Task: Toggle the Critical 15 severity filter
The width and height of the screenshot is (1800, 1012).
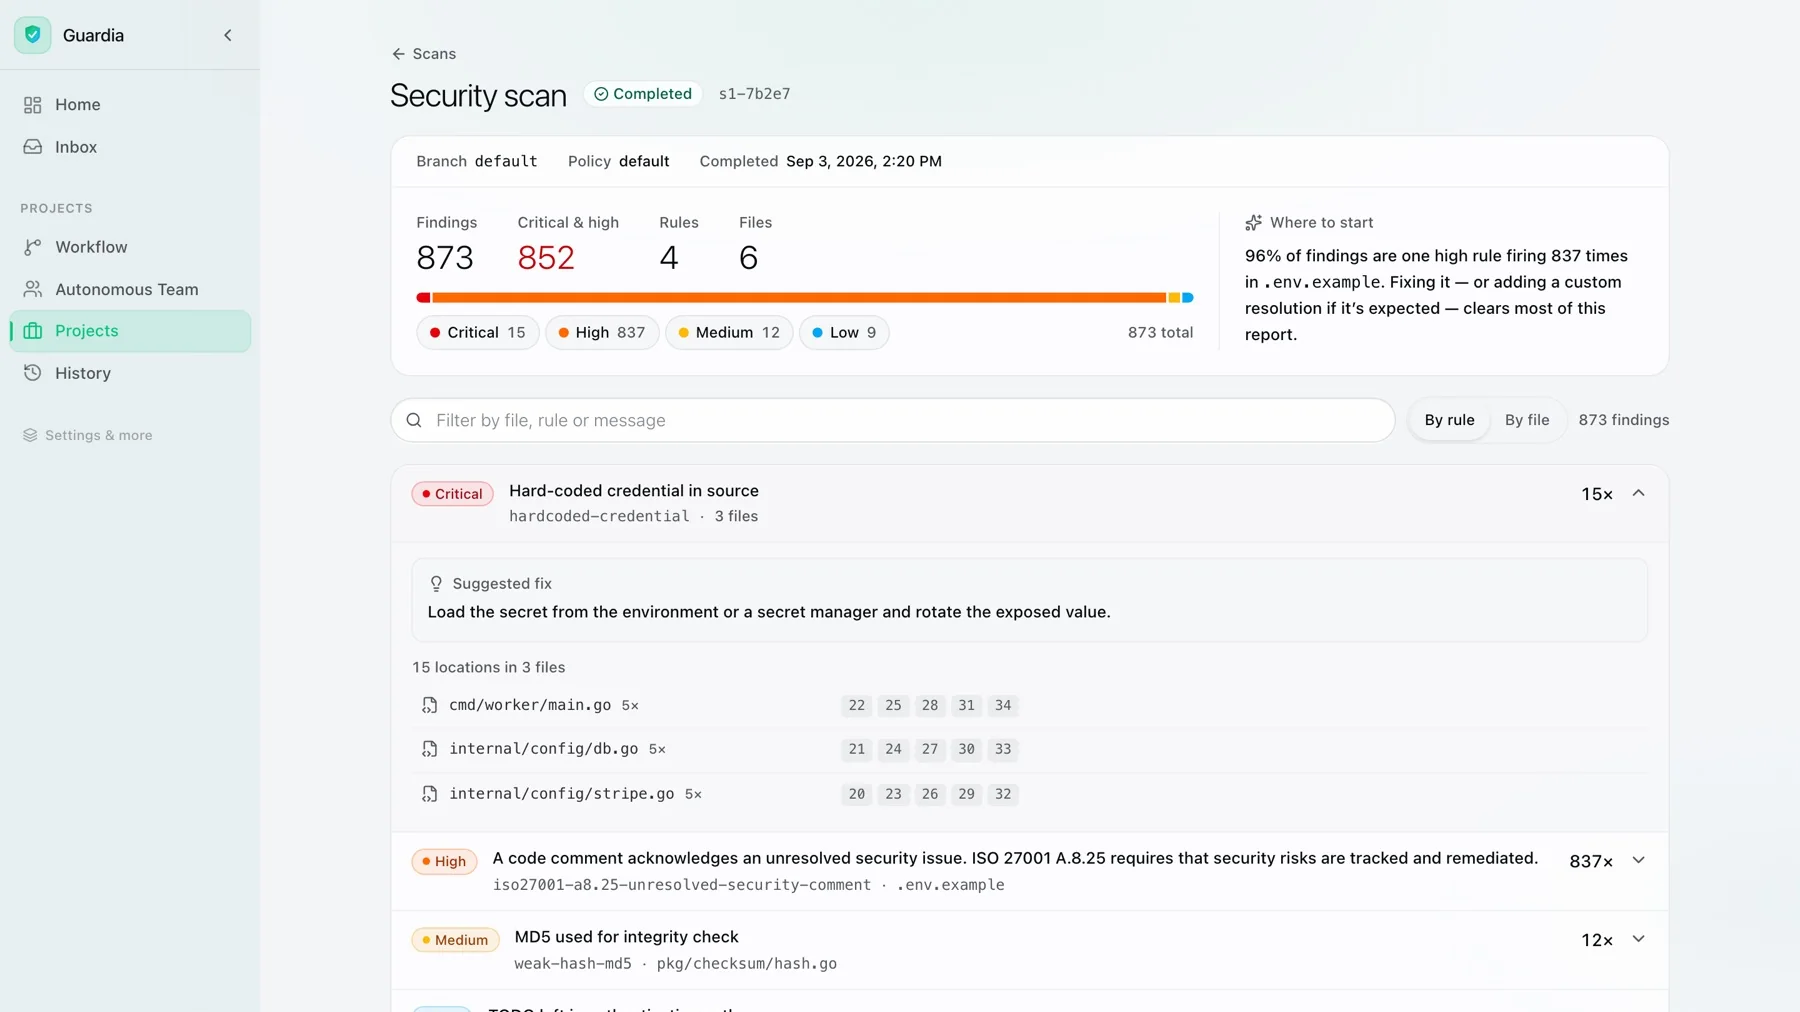Action: pyautogui.click(x=478, y=332)
